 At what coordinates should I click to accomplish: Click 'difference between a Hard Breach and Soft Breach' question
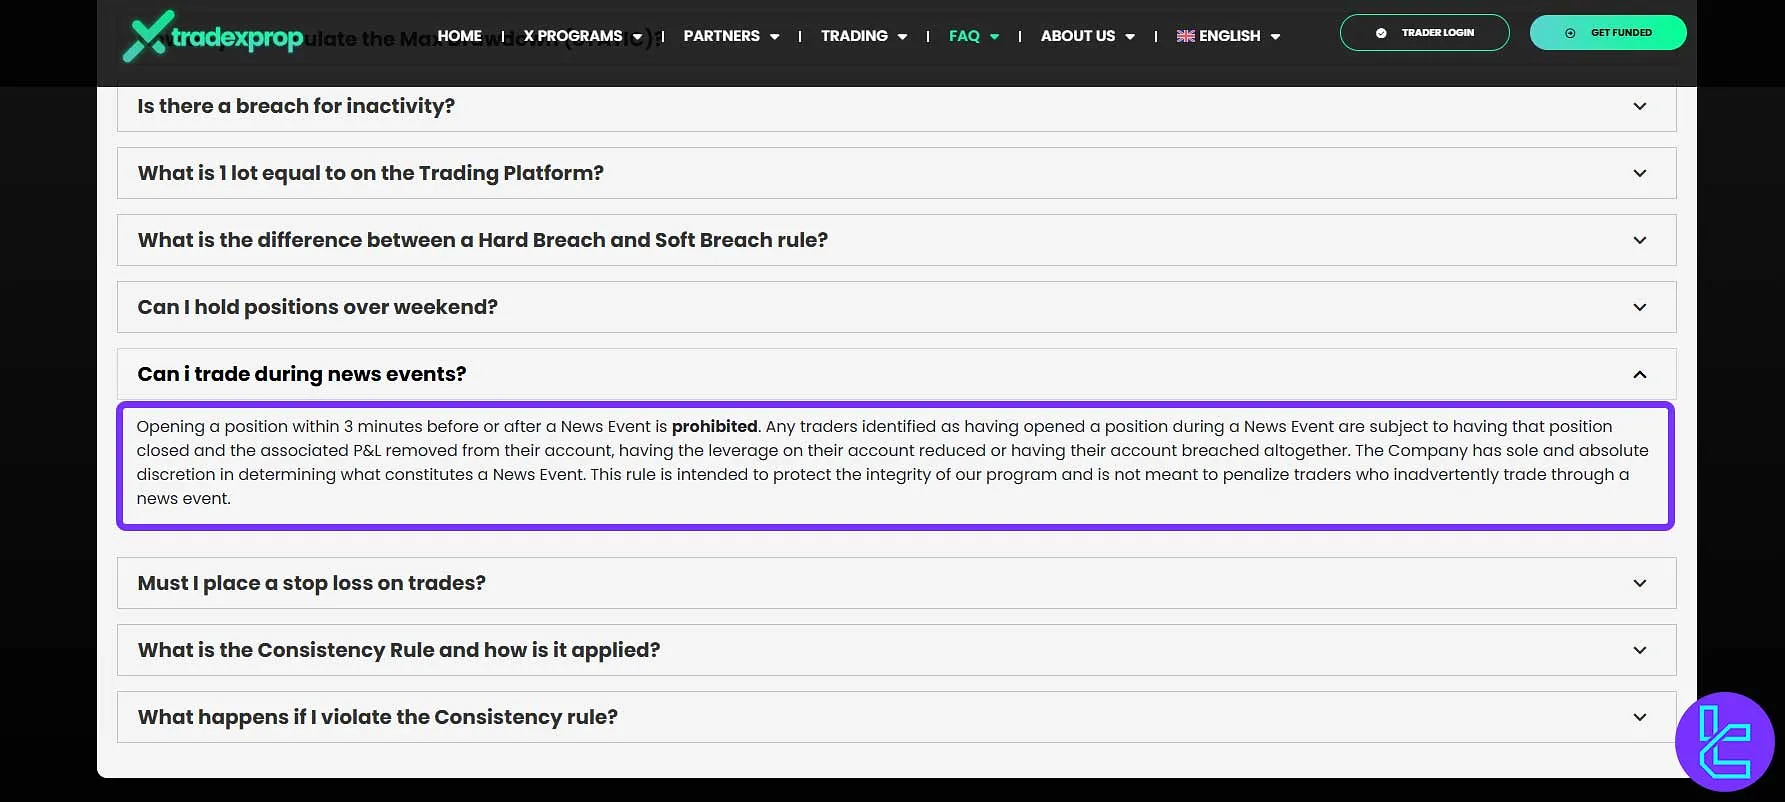click(483, 240)
